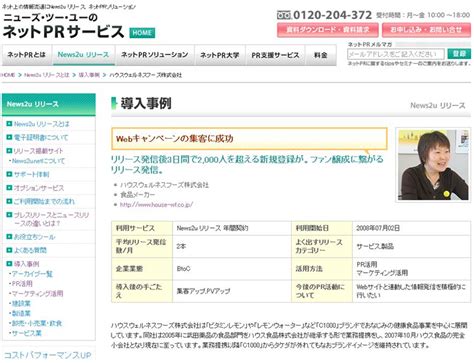This screenshot has height=363, width=474.
Task: Open PR活用 sidebar sub-link
Action: pyautogui.click(x=22, y=284)
